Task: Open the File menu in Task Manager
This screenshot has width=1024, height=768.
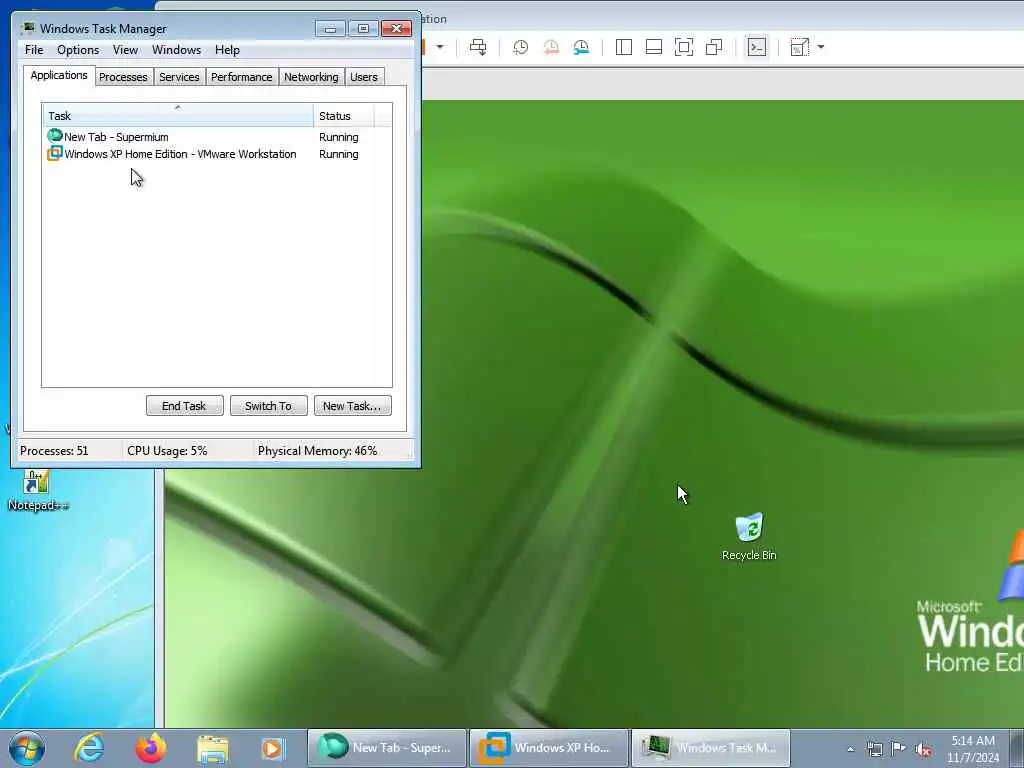Action: click(x=34, y=50)
